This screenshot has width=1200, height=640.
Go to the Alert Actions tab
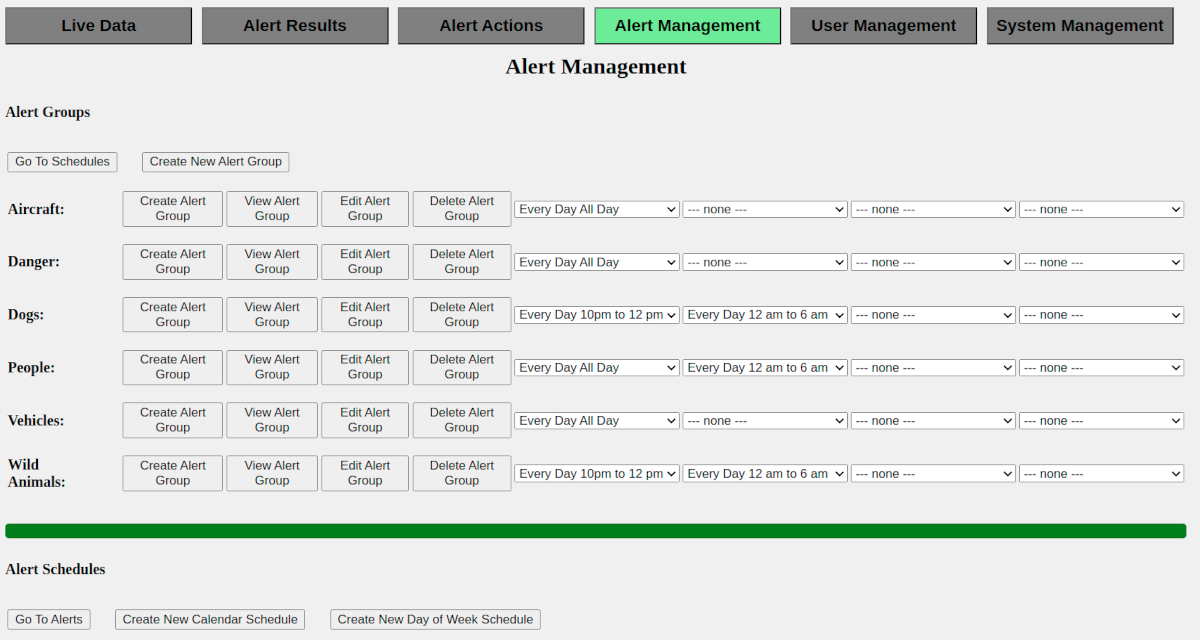(491, 26)
